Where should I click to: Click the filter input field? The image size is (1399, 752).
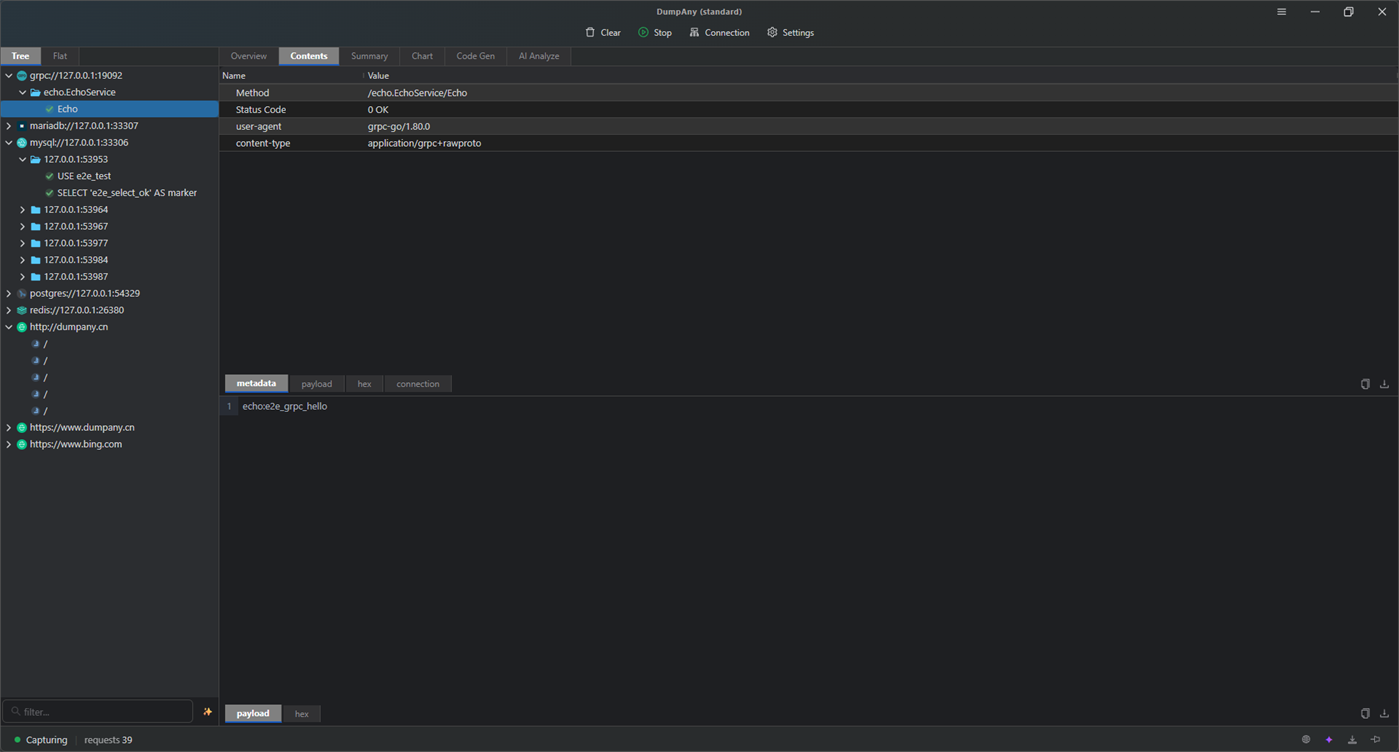coord(98,711)
